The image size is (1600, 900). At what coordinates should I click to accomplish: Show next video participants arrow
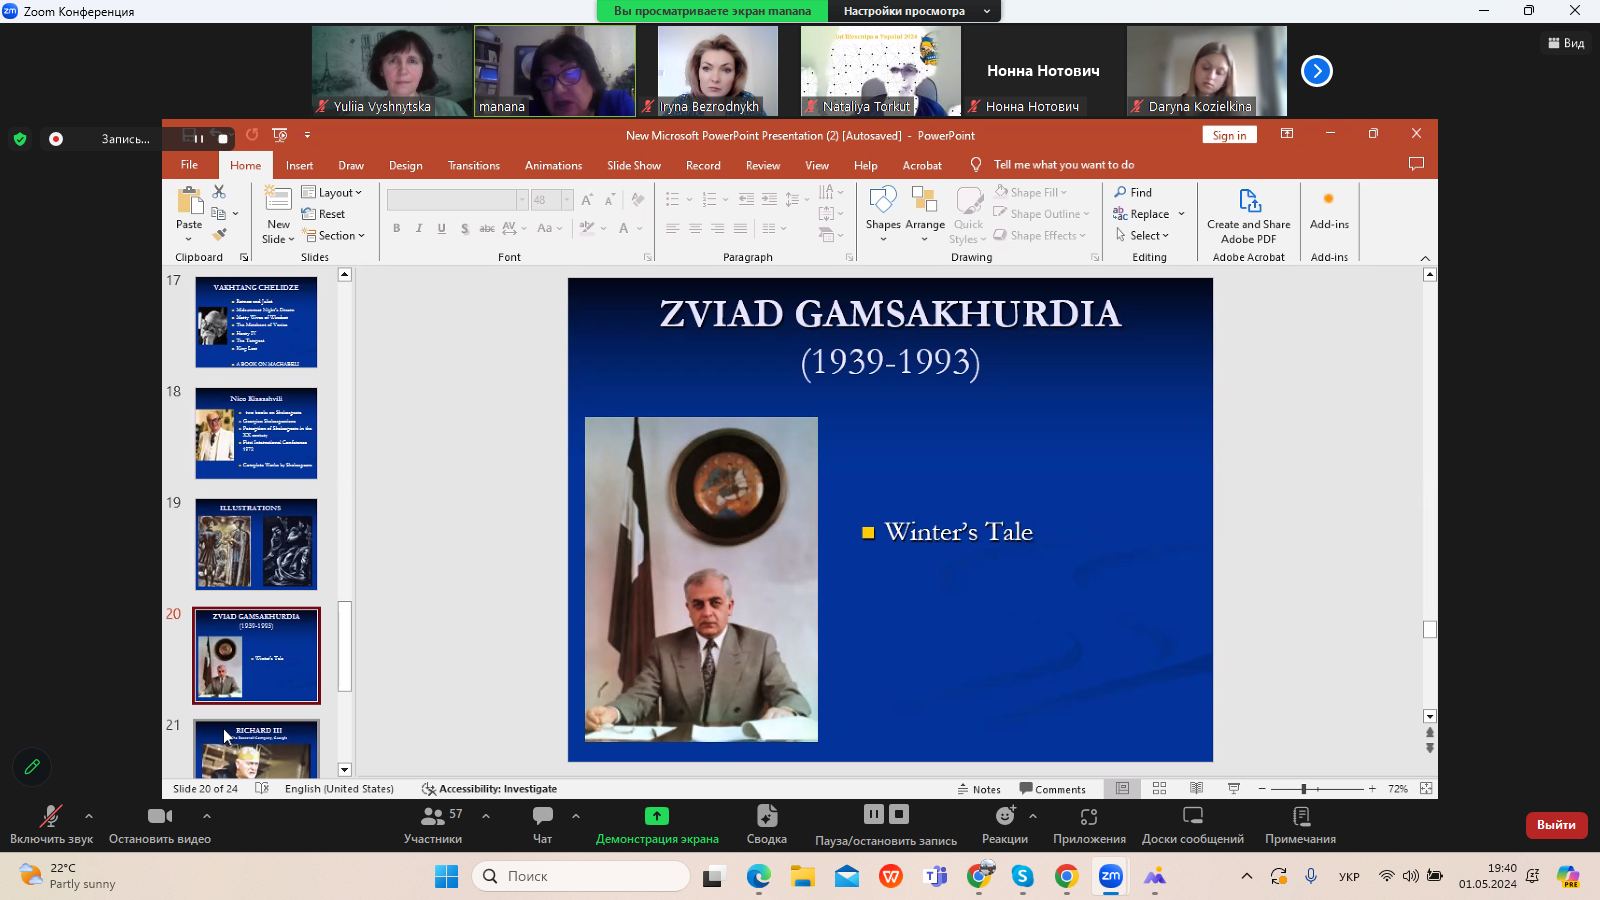point(1316,71)
